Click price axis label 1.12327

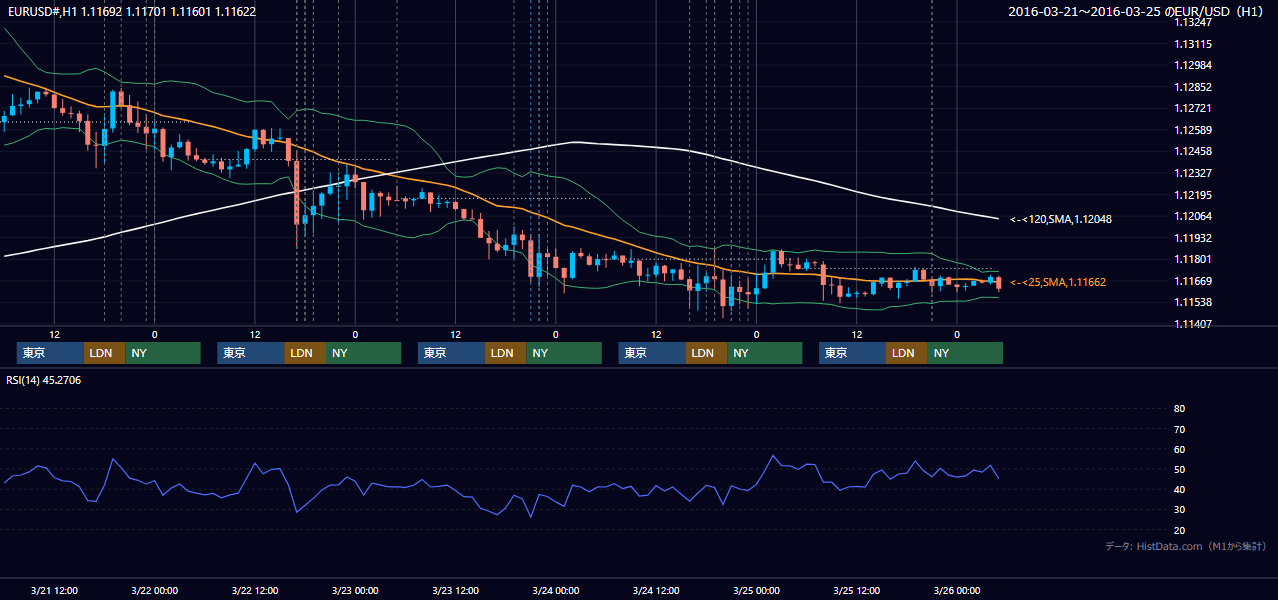(x=1193, y=173)
